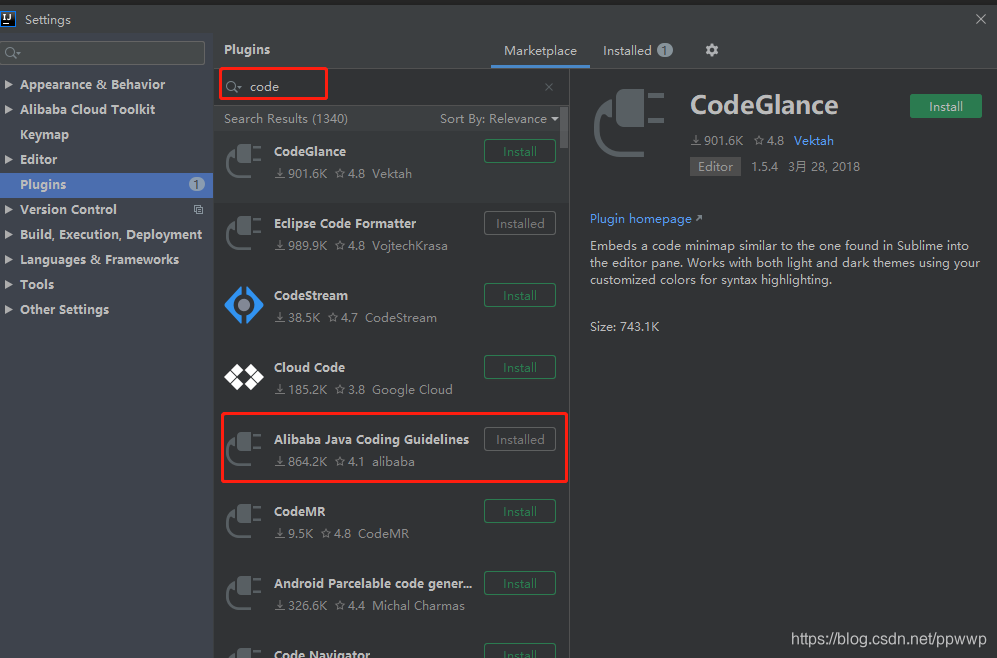Select Alibaba Java Coding Guidelines title
The image size is (997, 658).
point(371,439)
